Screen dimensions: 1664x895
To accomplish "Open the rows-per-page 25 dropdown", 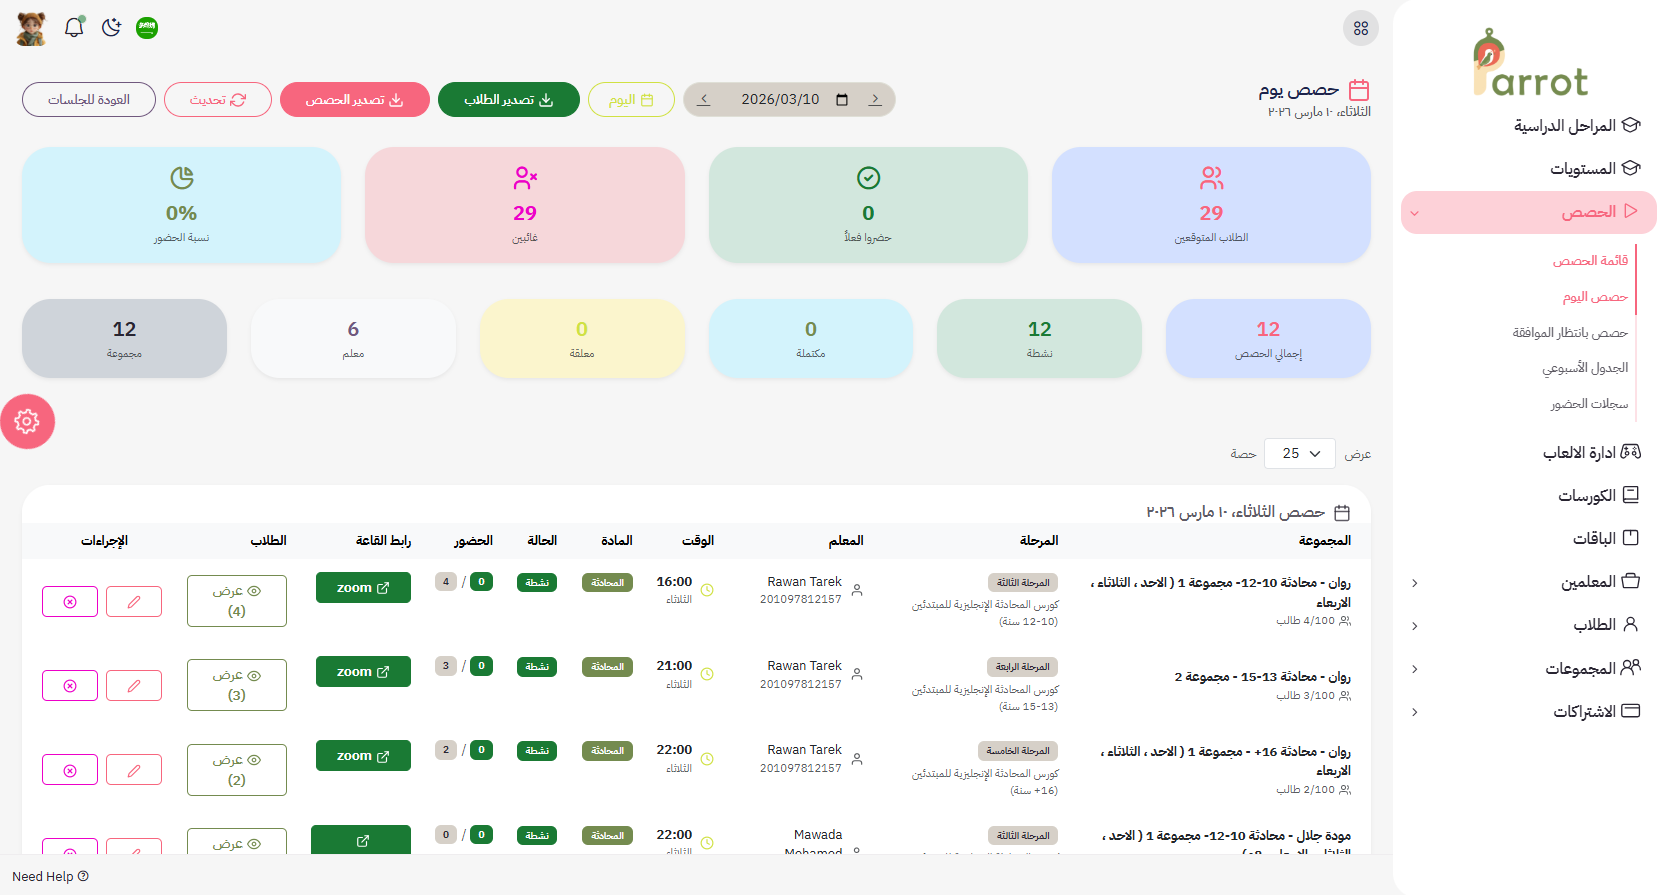I will point(1299,454).
